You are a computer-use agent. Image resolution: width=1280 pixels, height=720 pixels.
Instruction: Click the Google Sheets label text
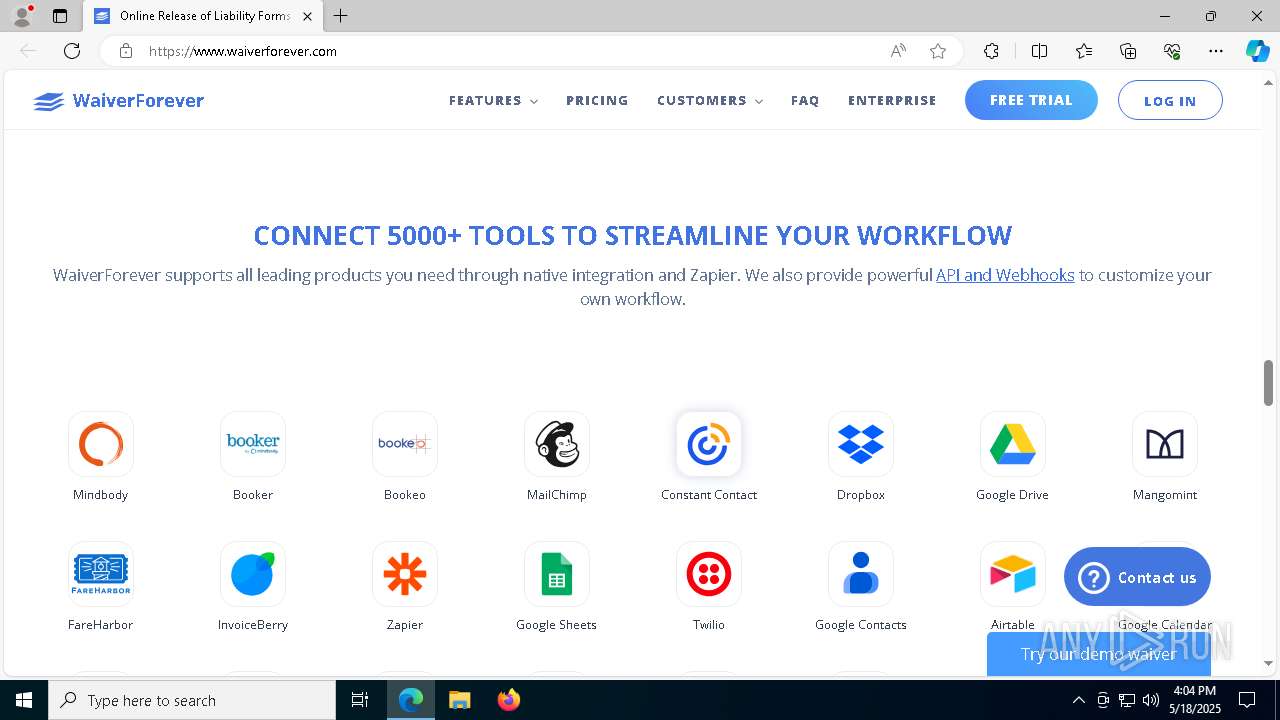pos(557,625)
